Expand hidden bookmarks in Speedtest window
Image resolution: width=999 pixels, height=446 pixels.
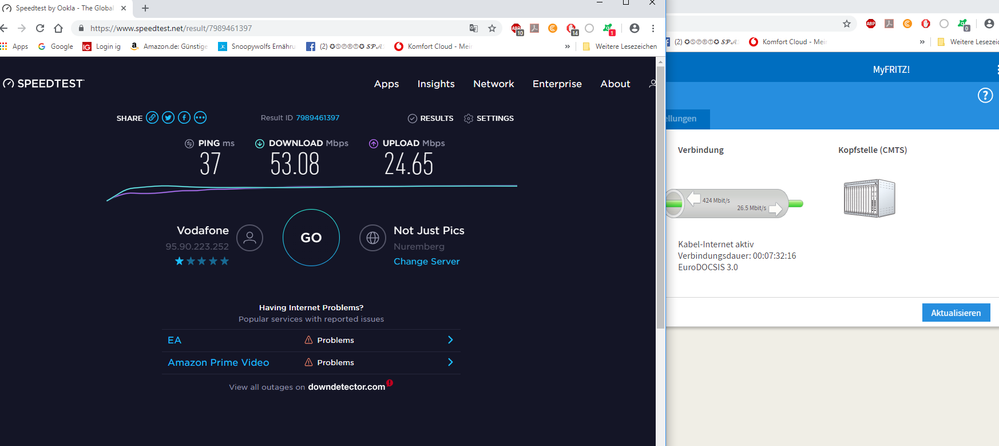pos(568,46)
